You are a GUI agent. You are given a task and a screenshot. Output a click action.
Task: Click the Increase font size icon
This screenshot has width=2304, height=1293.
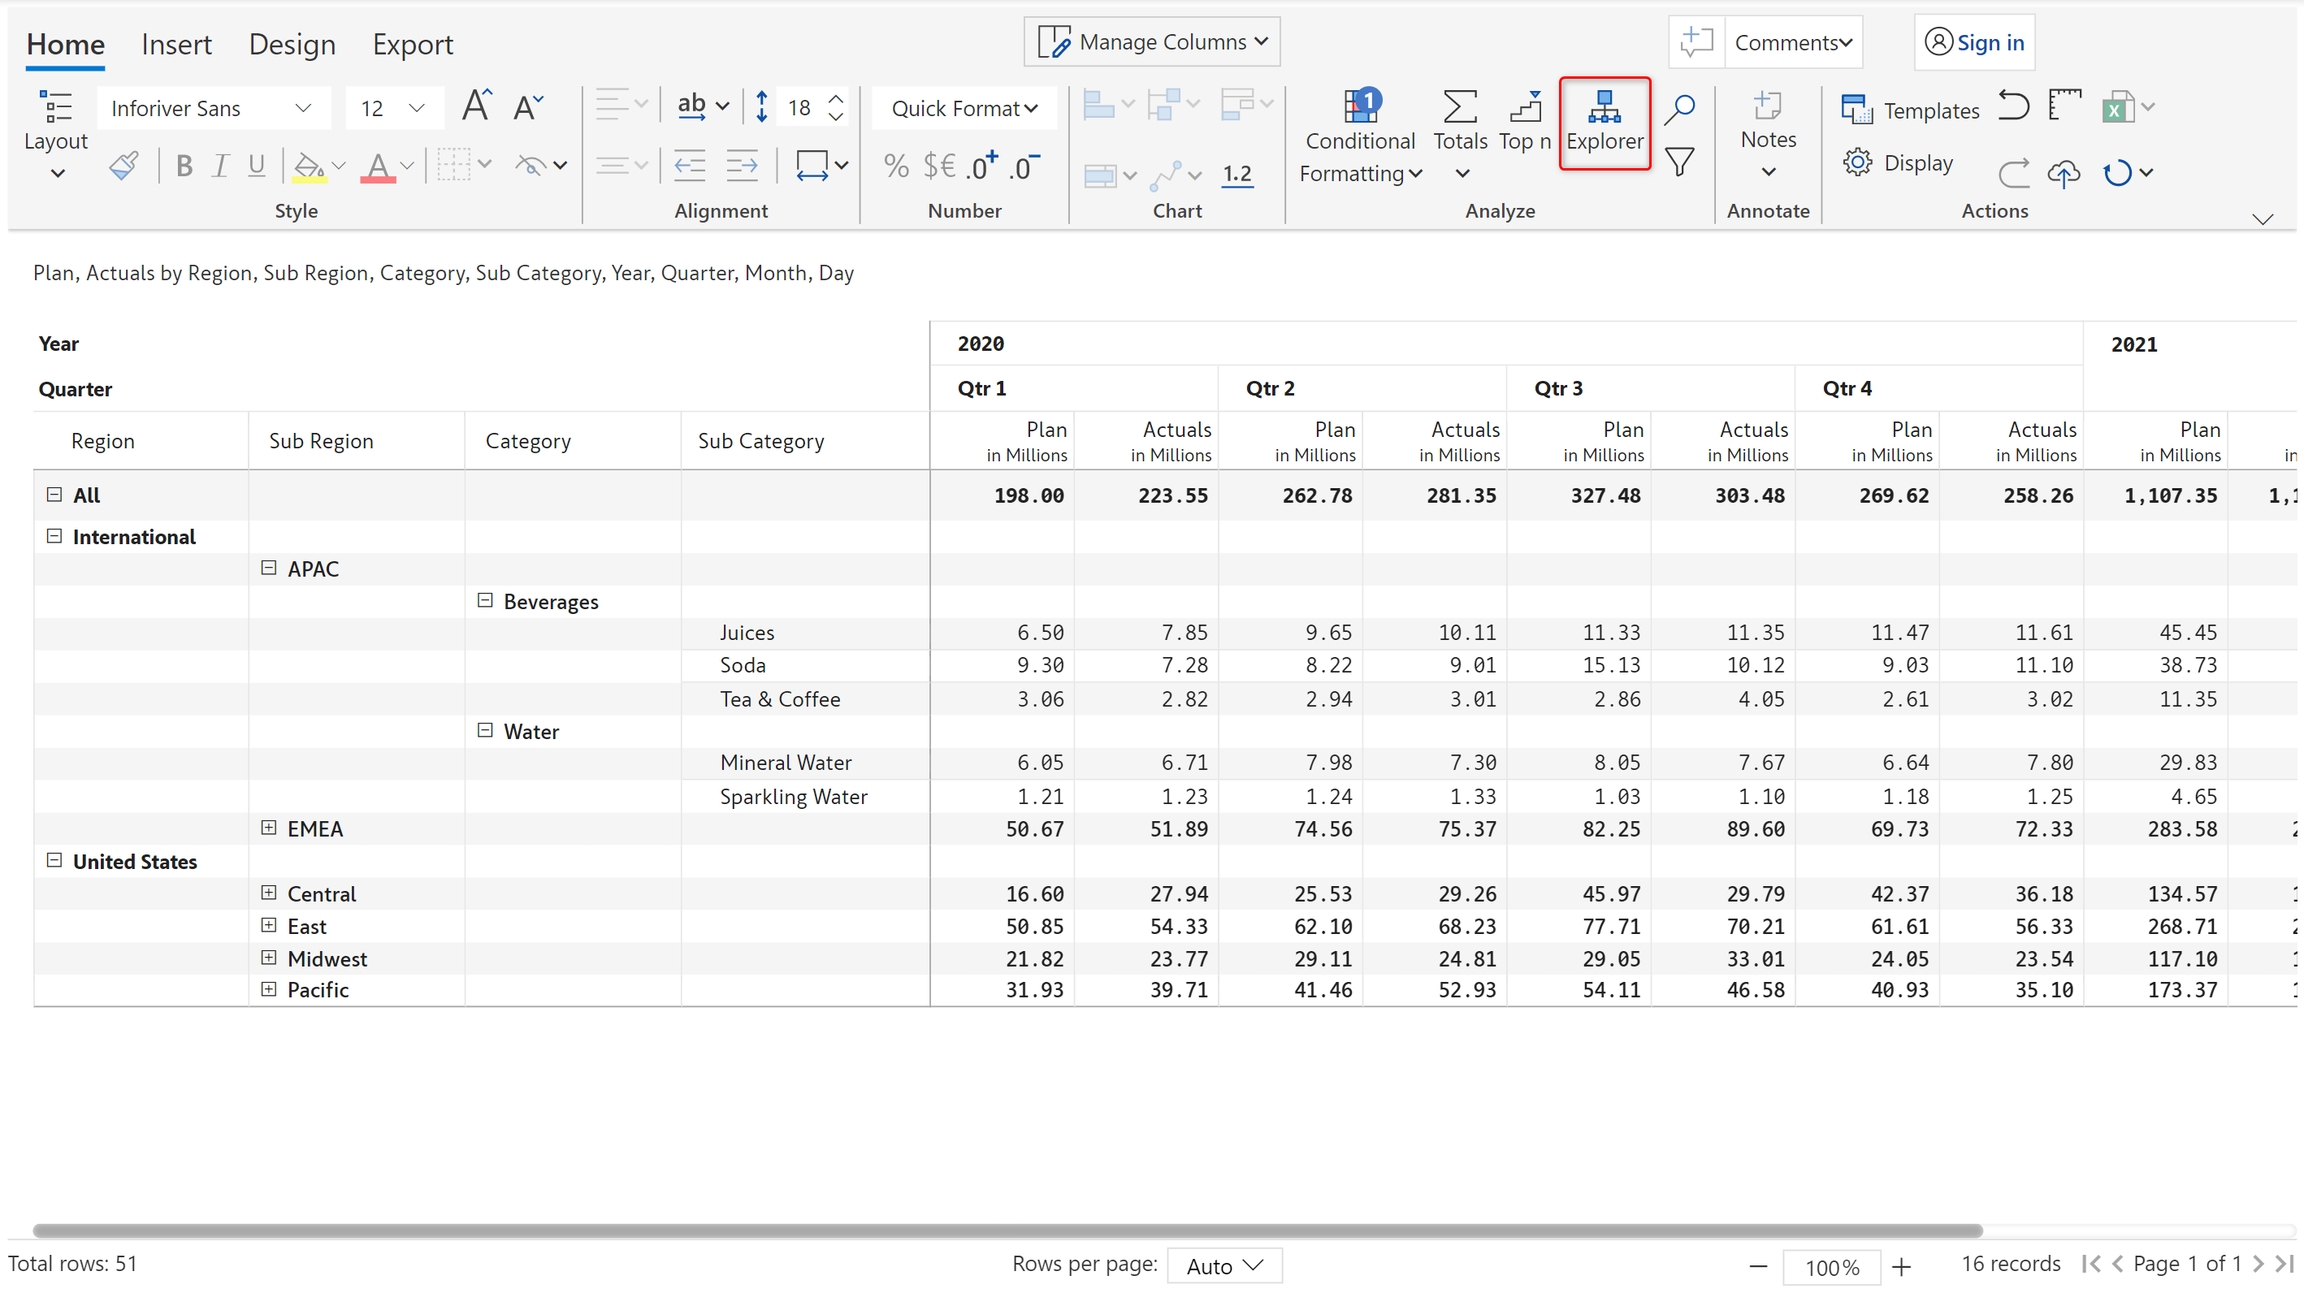coord(476,106)
